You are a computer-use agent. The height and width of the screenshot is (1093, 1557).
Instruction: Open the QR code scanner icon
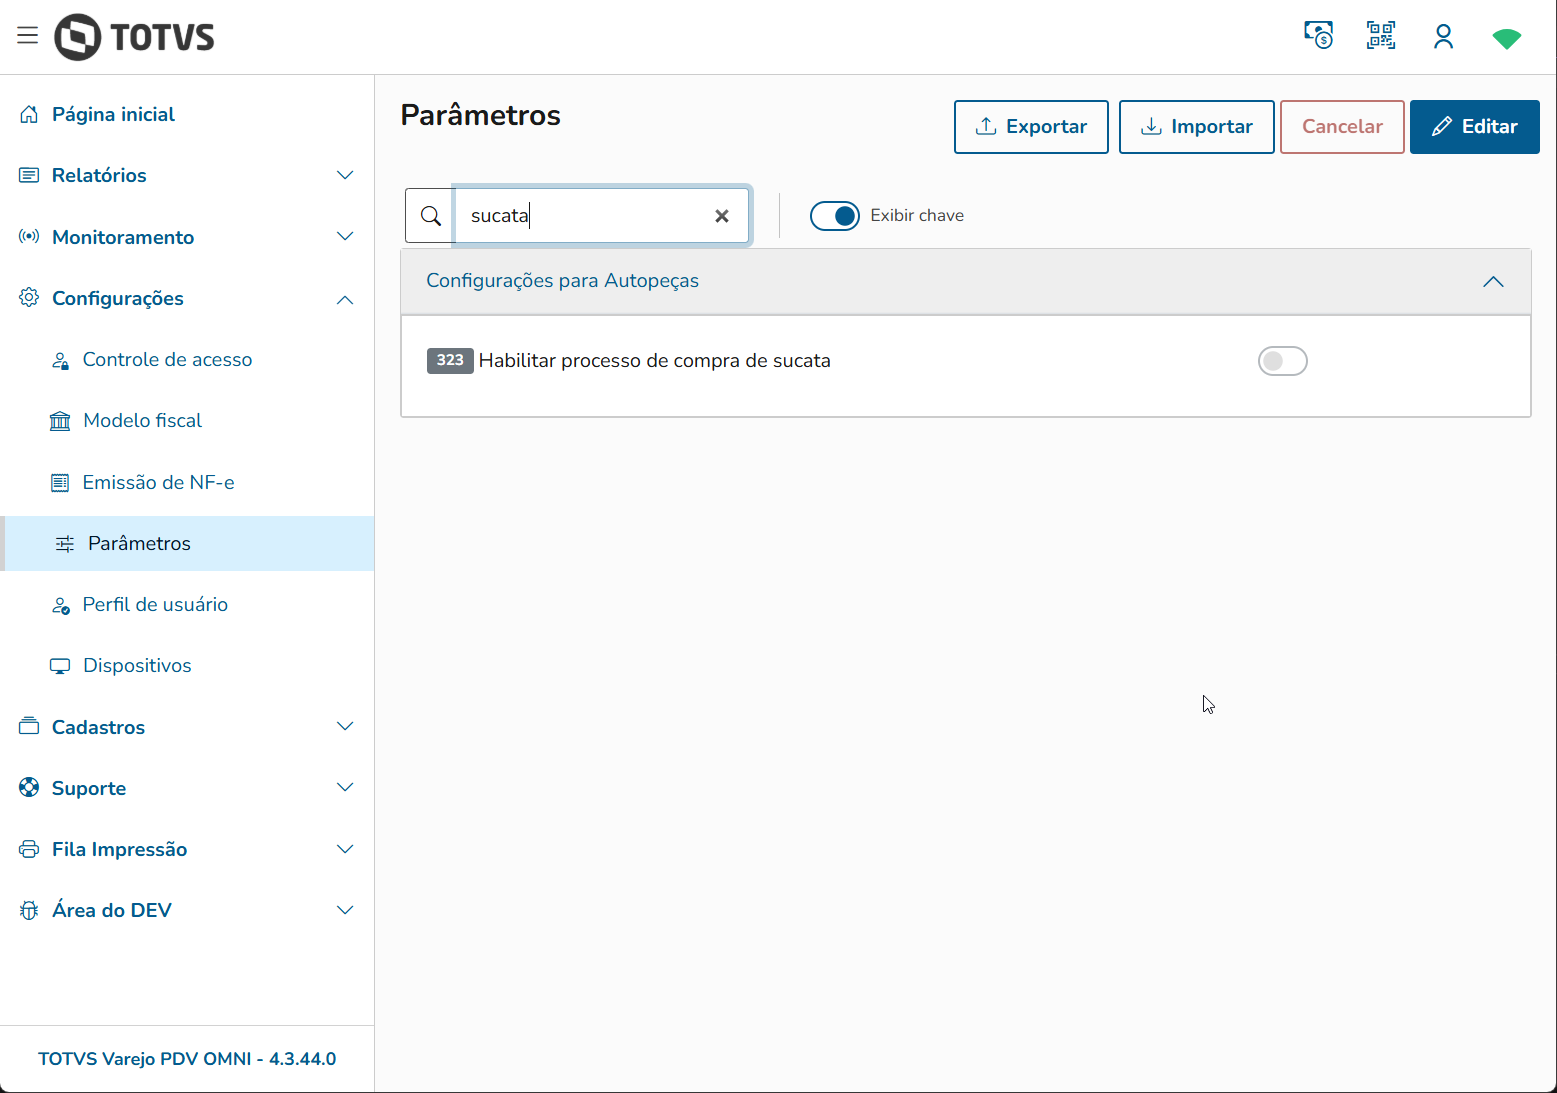pyautogui.click(x=1381, y=36)
